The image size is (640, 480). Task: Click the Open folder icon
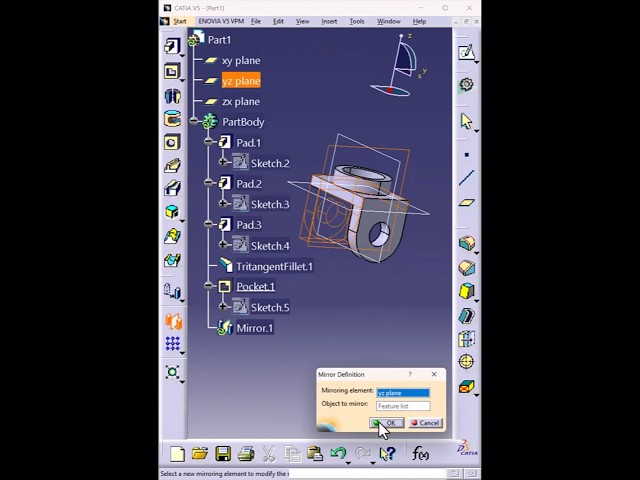200,453
